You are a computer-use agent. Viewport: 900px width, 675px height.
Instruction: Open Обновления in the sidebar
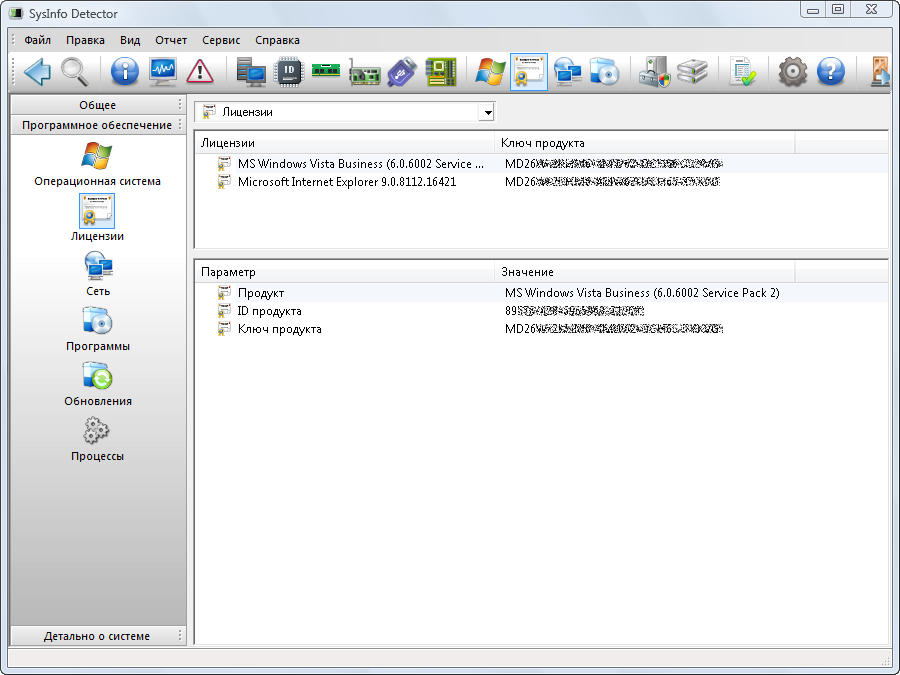point(98,384)
